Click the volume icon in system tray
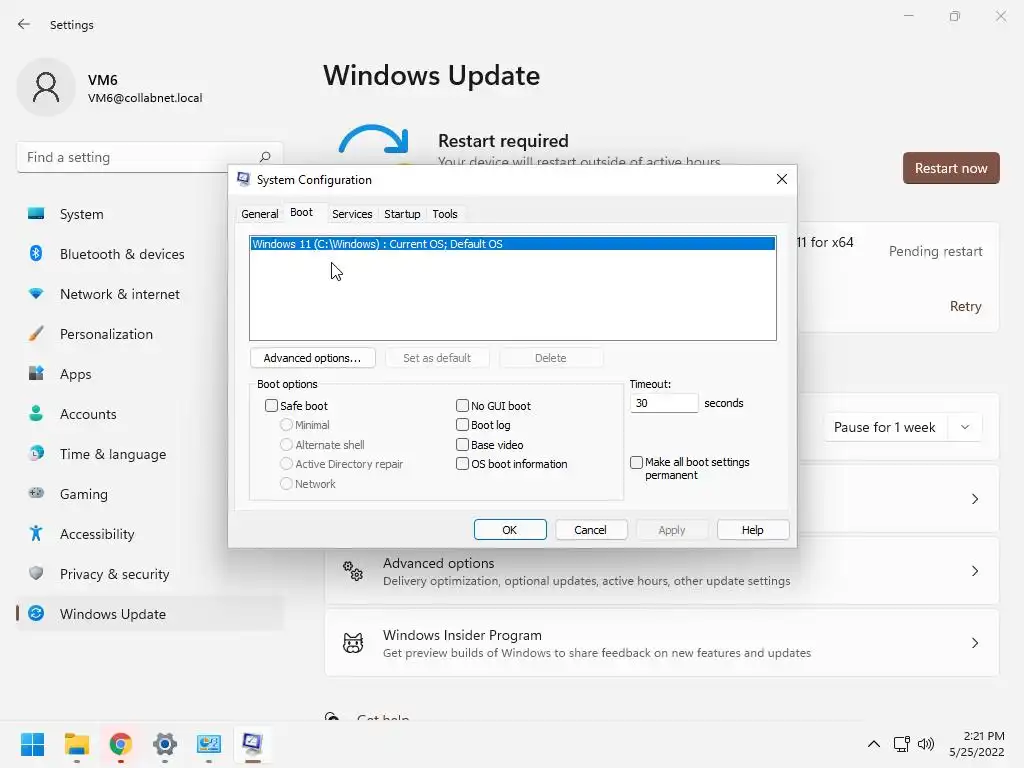Image resolution: width=1024 pixels, height=768 pixels. pyautogui.click(x=926, y=744)
